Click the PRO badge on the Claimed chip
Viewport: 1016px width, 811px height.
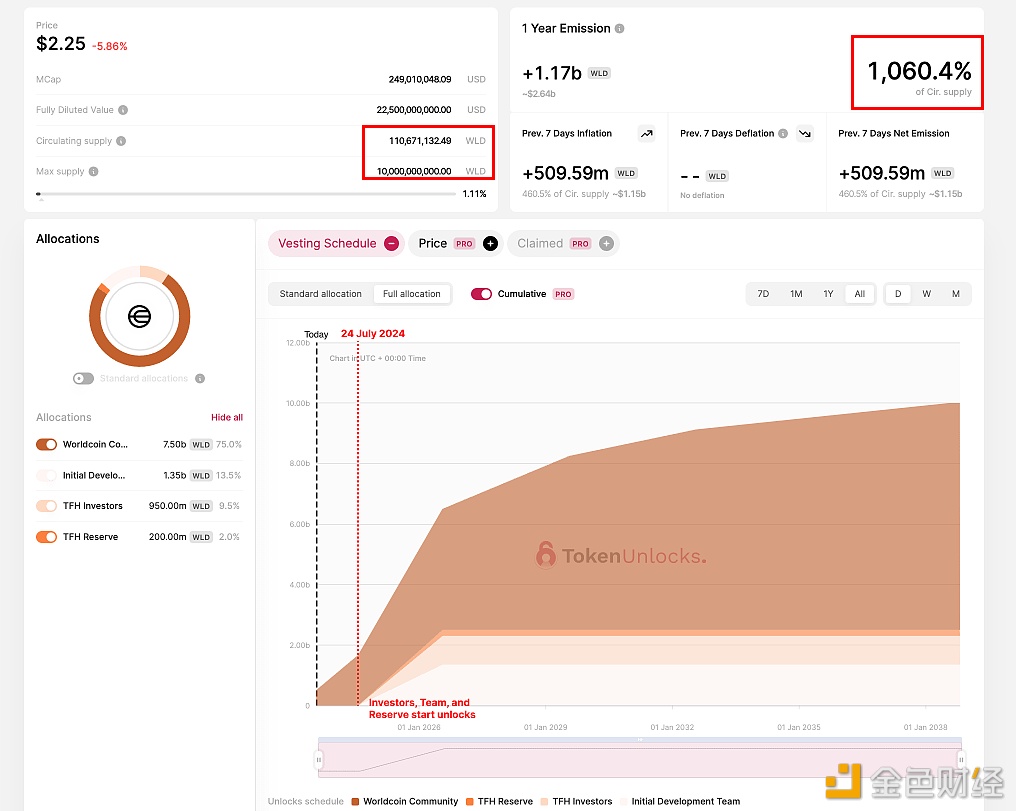[580, 244]
